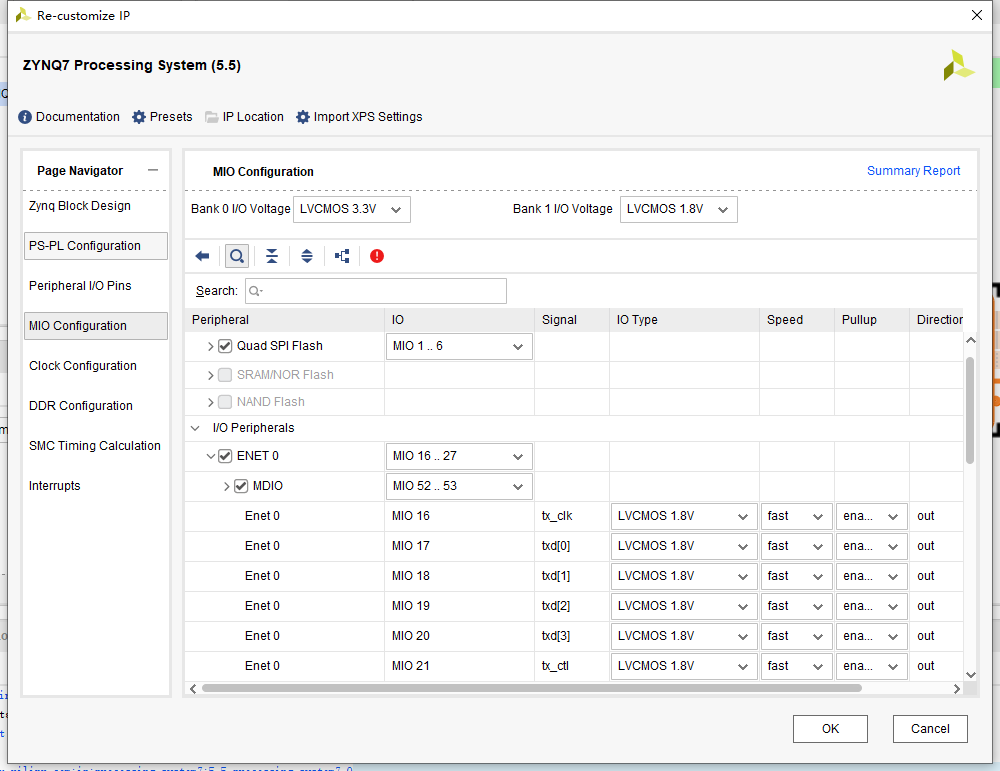Open the Summary Report link
Screen dimensions: 1000x771
pos(913,171)
